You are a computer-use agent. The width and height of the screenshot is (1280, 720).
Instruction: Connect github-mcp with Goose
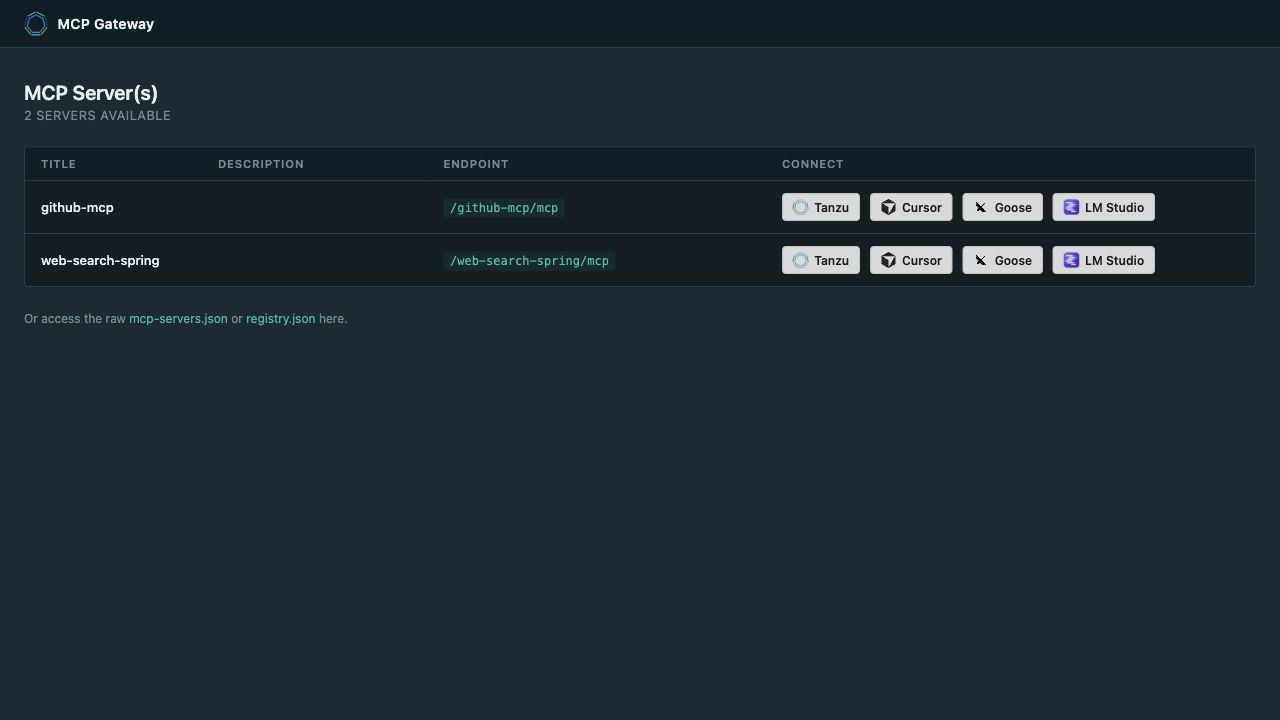click(1003, 207)
